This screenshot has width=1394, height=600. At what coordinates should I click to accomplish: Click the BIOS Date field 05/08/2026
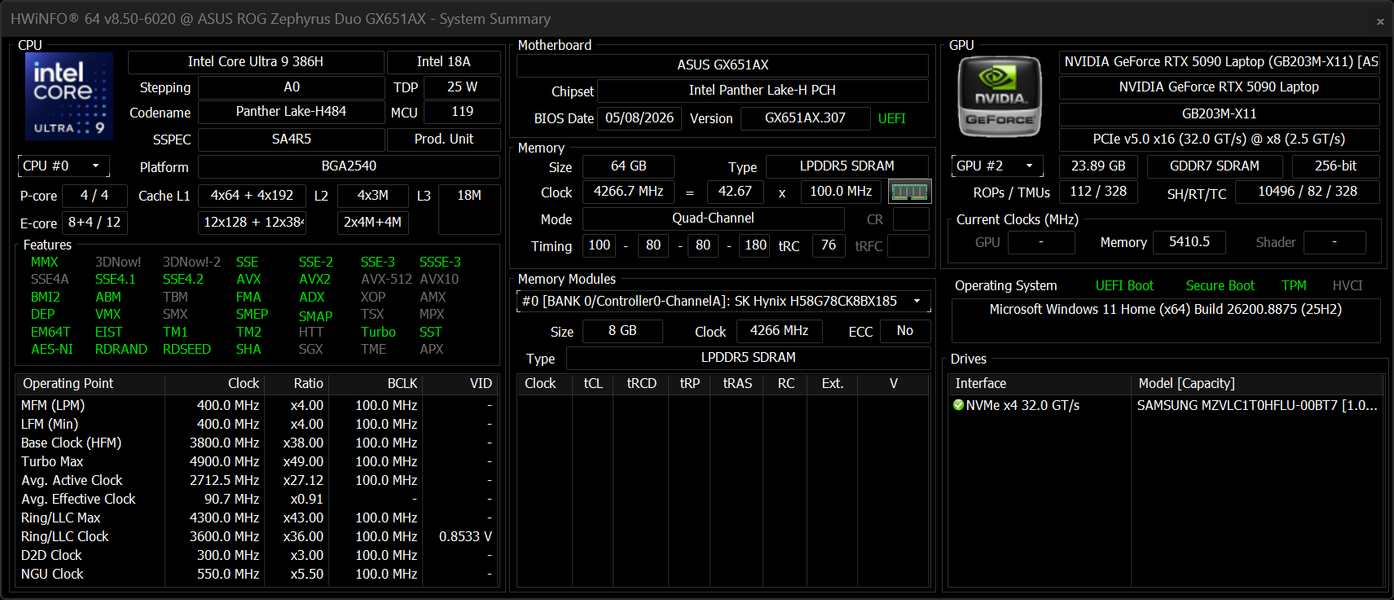639,118
